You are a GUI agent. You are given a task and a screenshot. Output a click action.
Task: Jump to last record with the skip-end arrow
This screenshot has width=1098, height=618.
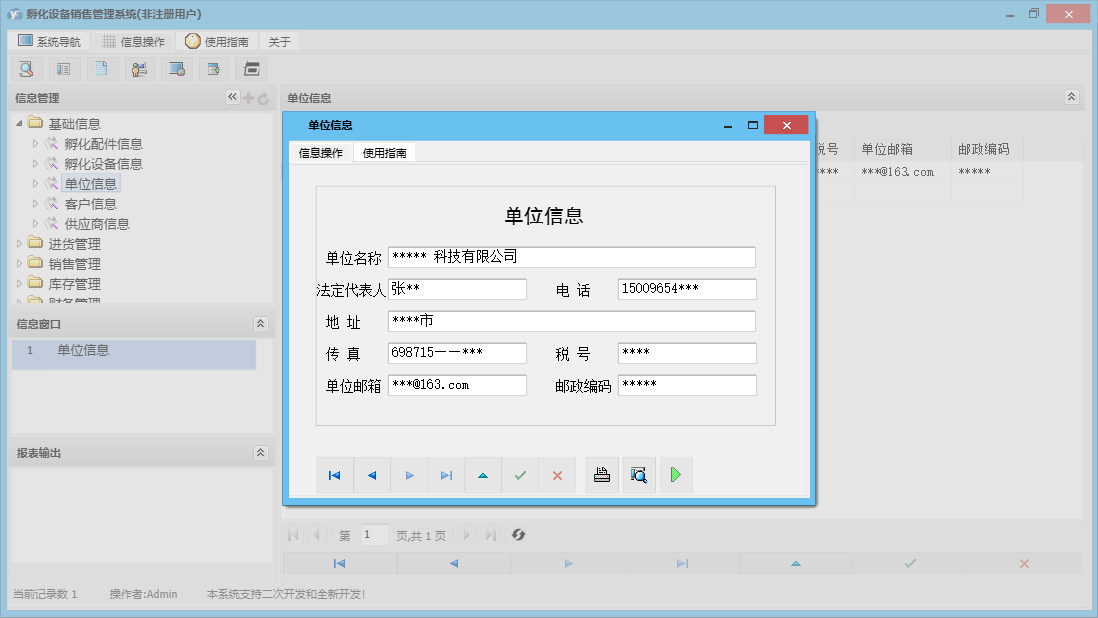click(x=445, y=475)
